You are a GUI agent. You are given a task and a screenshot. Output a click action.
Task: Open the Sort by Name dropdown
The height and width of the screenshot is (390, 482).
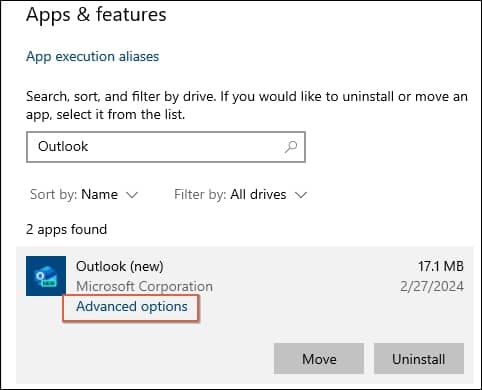point(84,194)
